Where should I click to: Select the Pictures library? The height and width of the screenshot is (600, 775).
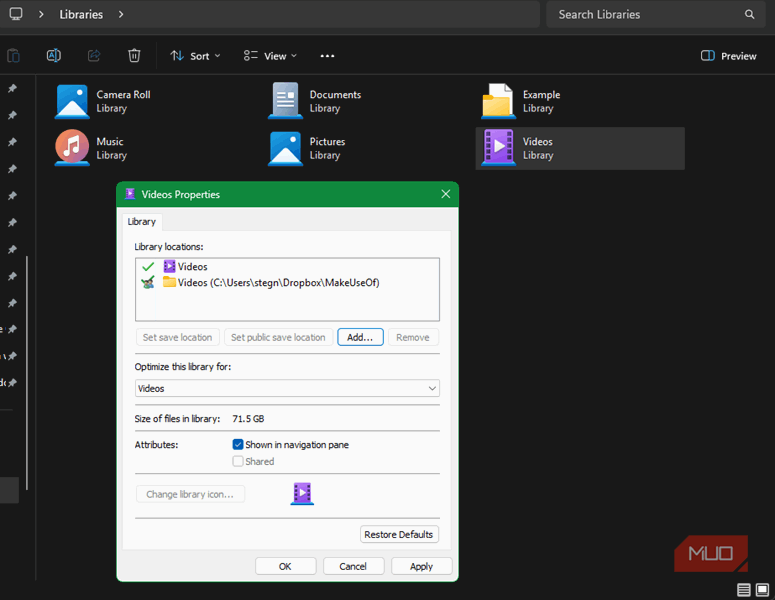(x=307, y=148)
